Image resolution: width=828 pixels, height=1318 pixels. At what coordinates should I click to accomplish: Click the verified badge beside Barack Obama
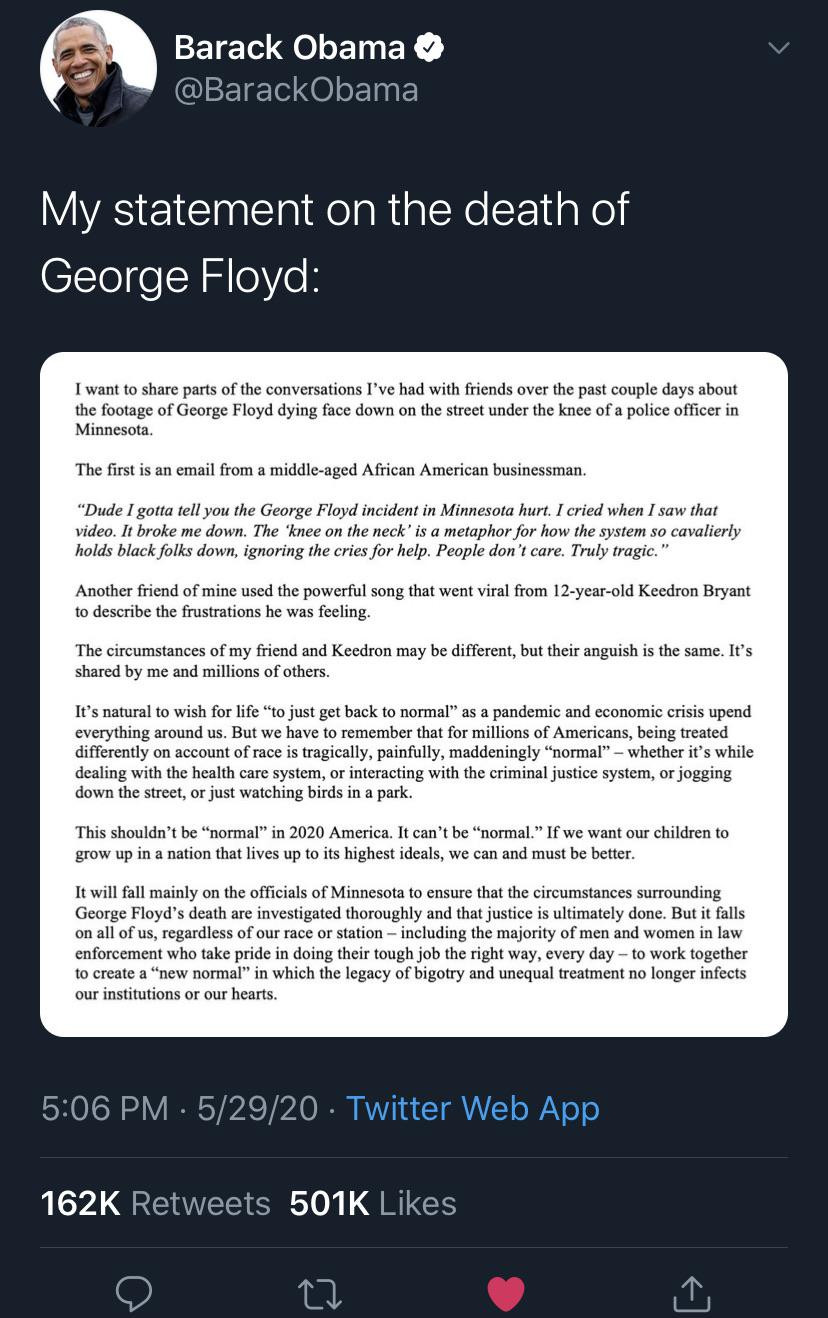click(x=430, y=47)
